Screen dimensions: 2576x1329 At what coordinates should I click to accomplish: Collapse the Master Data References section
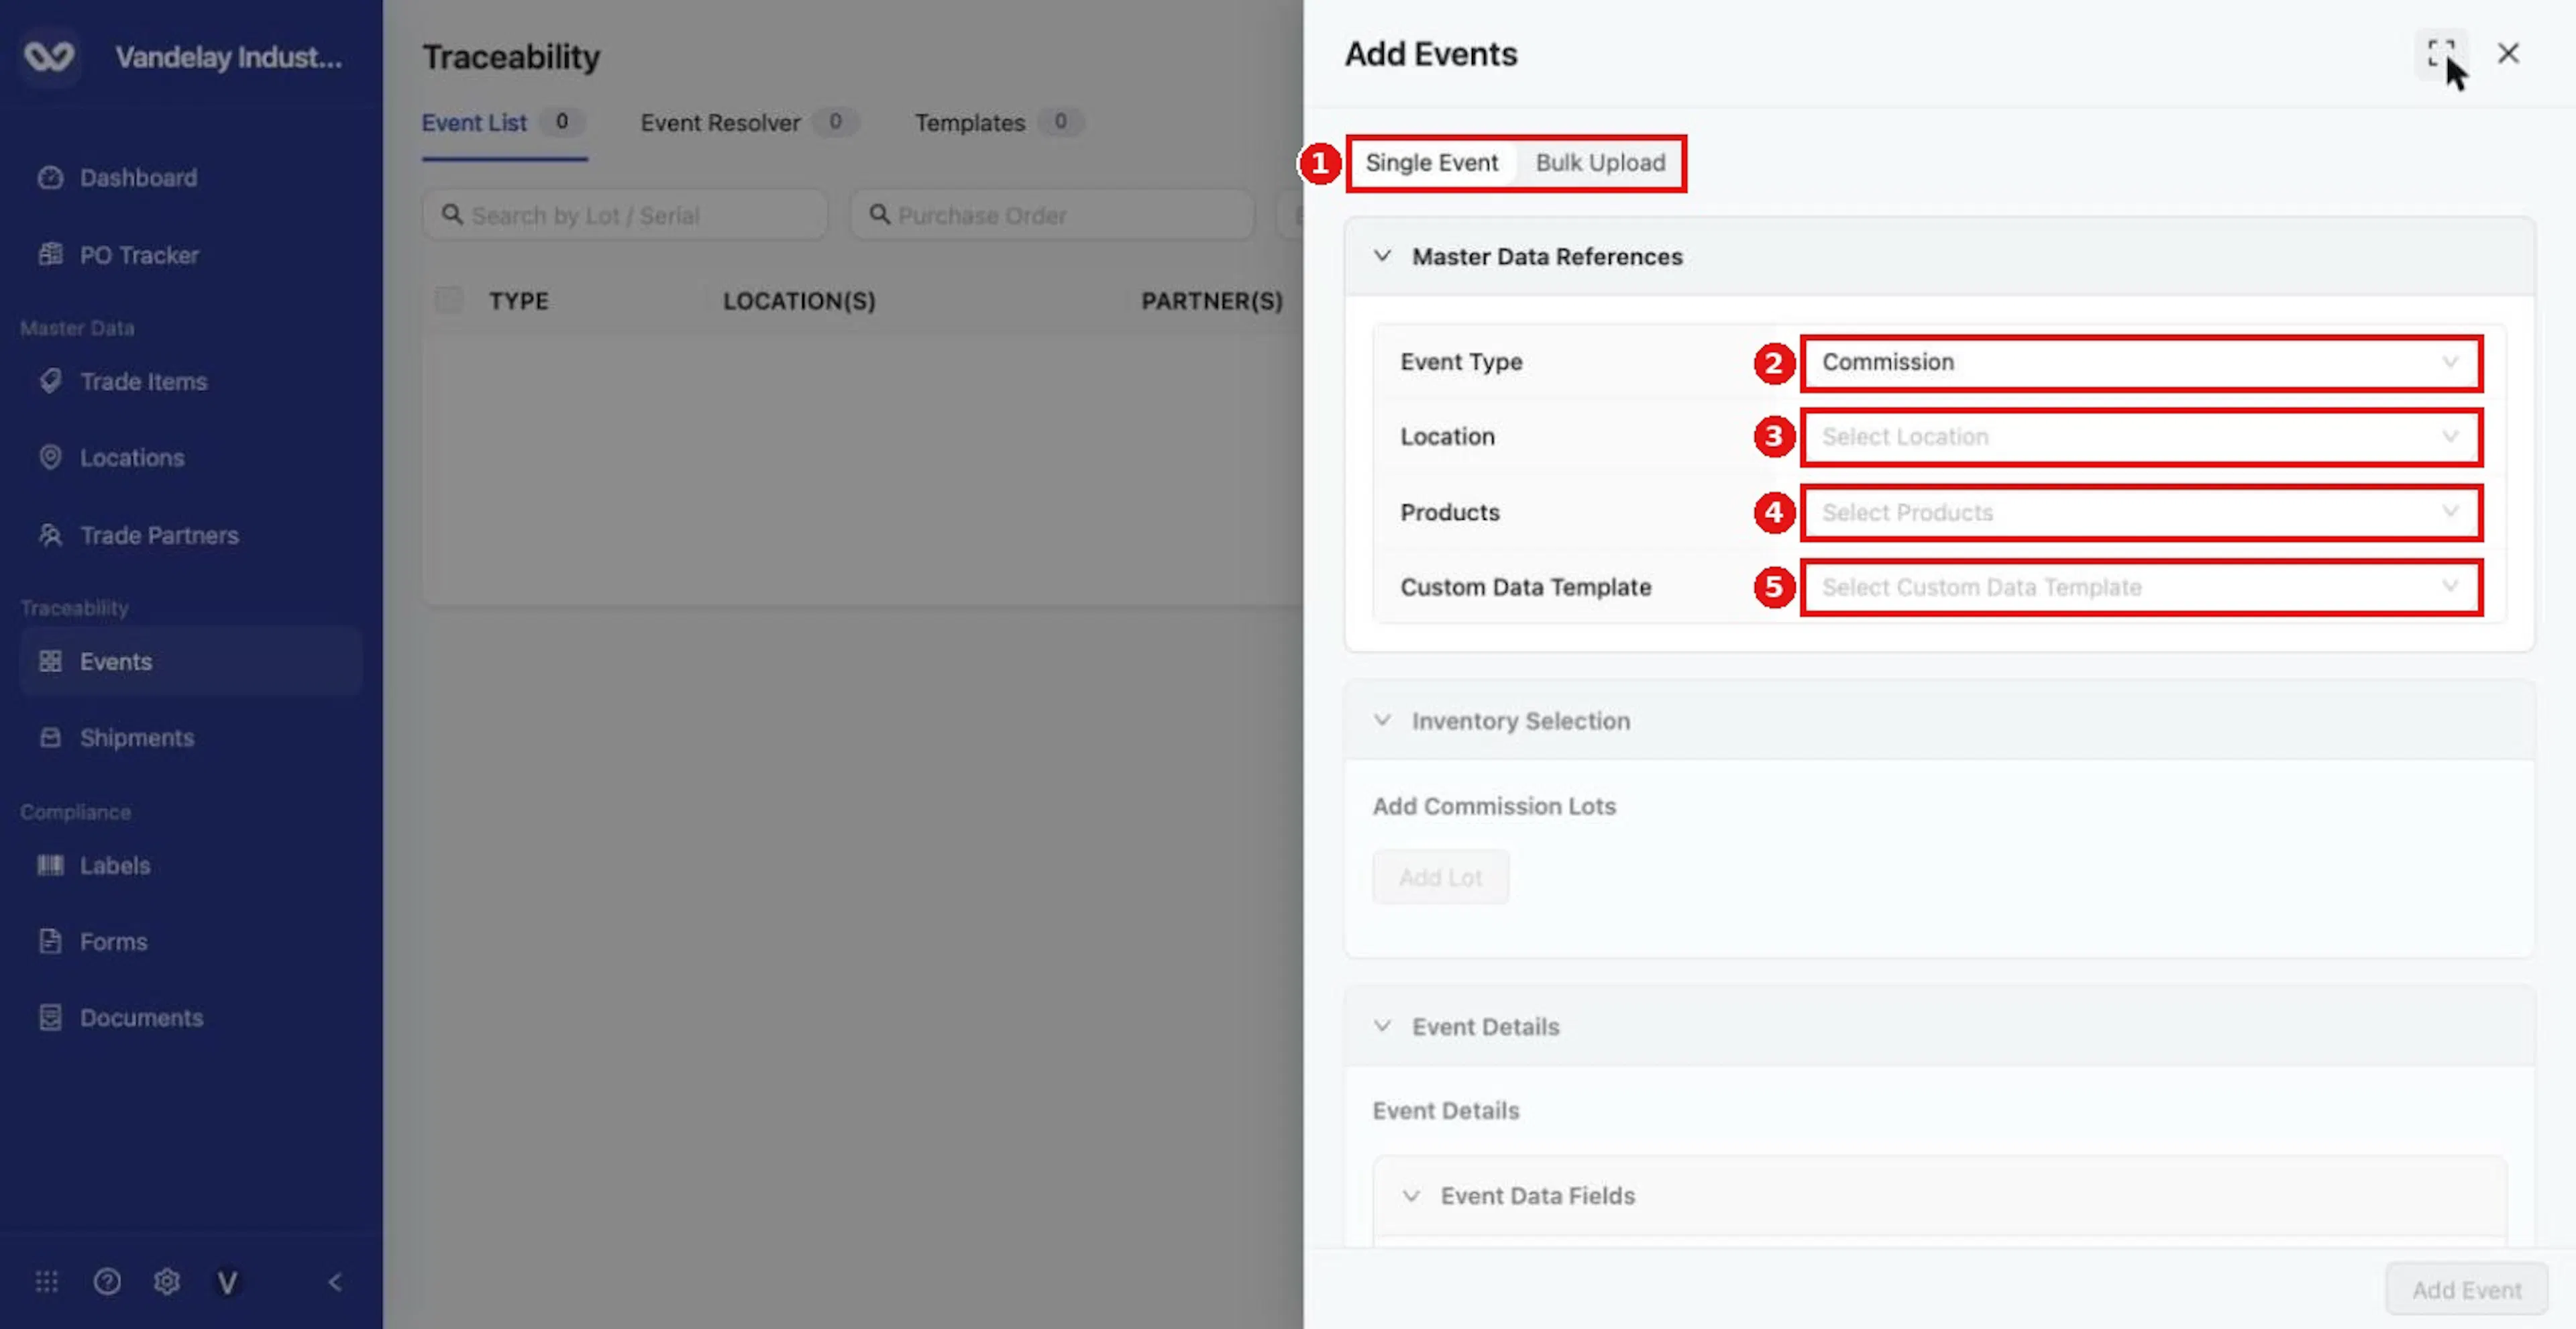pos(1382,256)
